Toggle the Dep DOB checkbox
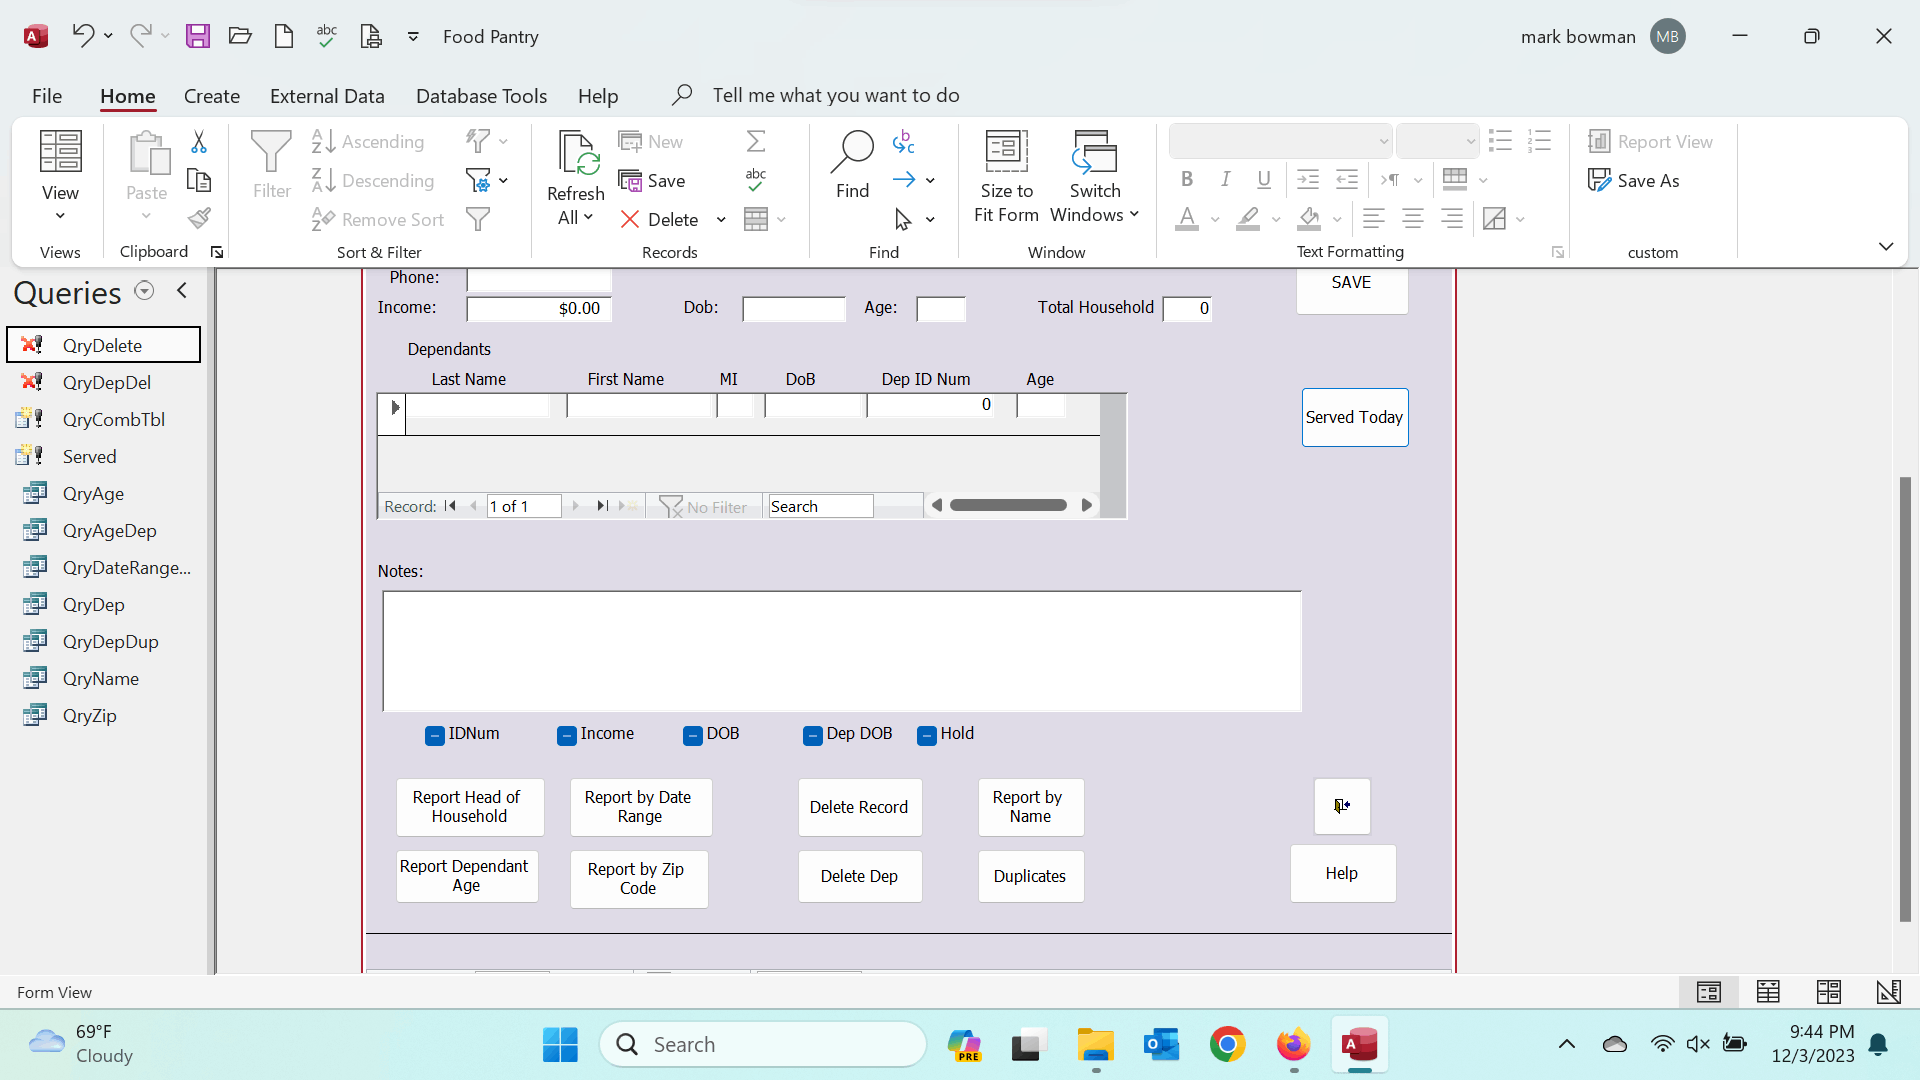Viewport: 1920px width, 1080px height. coord(813,736)
